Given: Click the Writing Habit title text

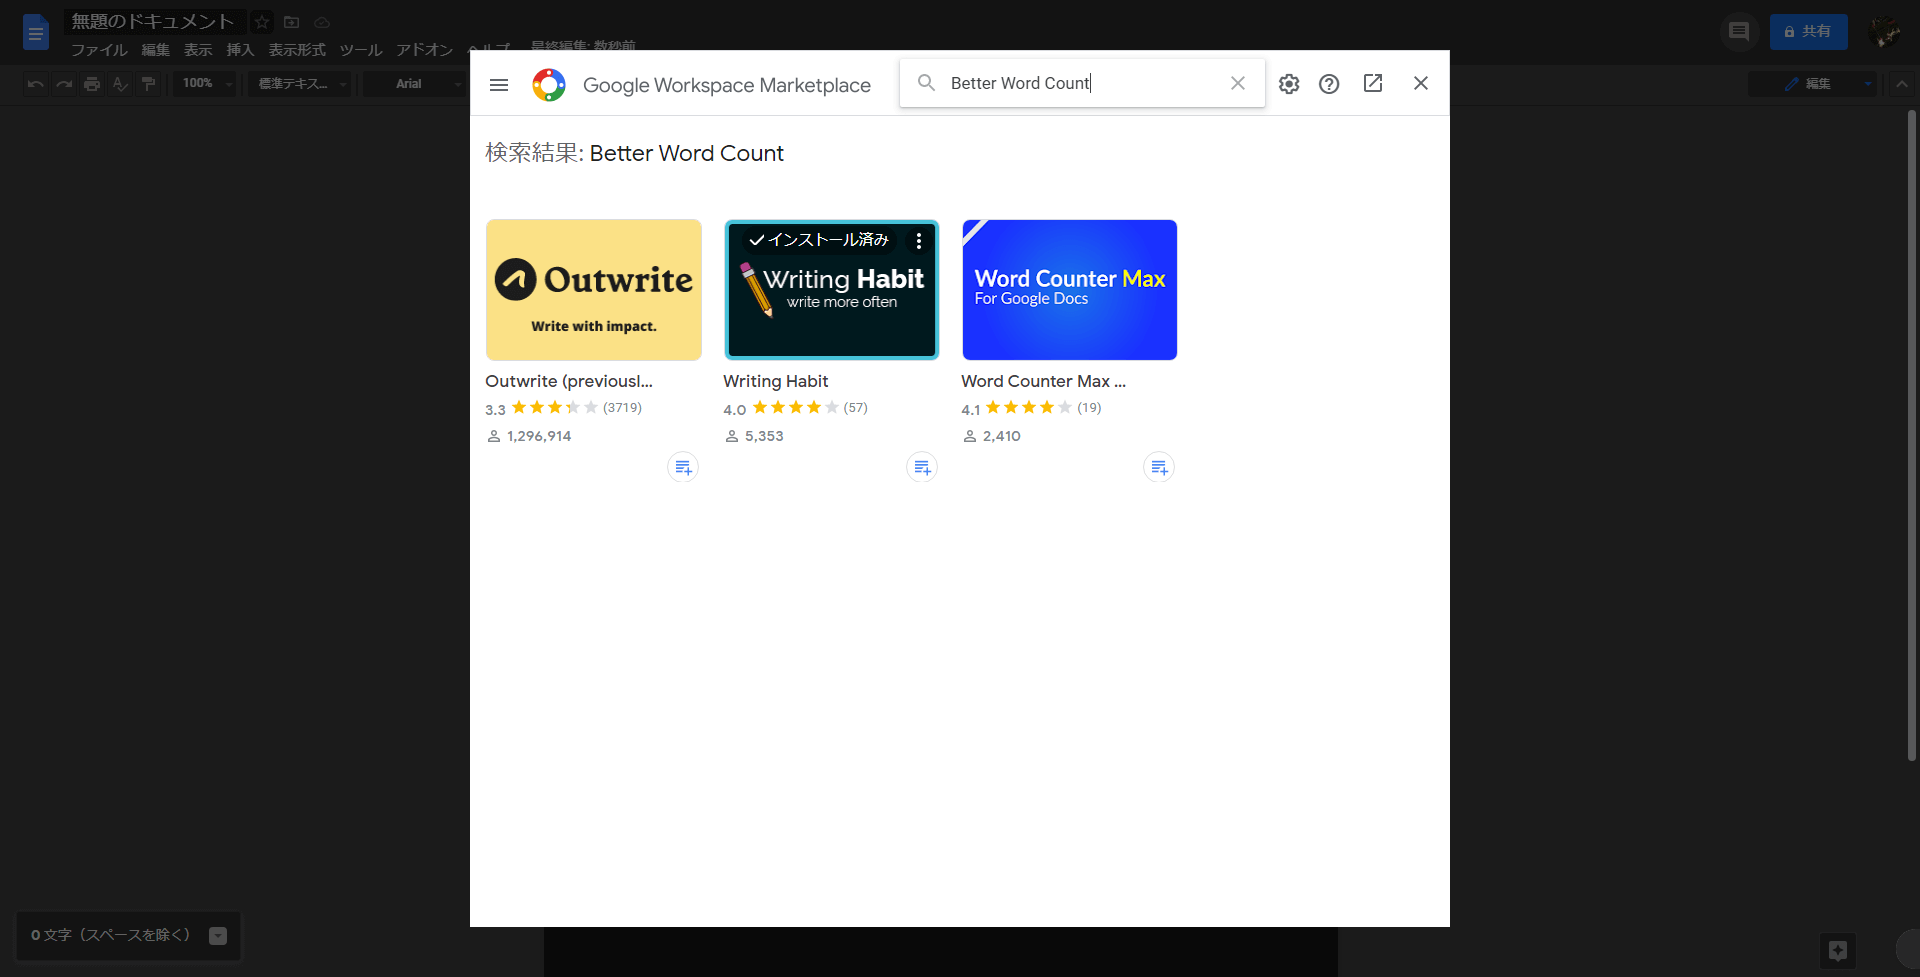Looking at the screenshot, I should pos(776,381).
